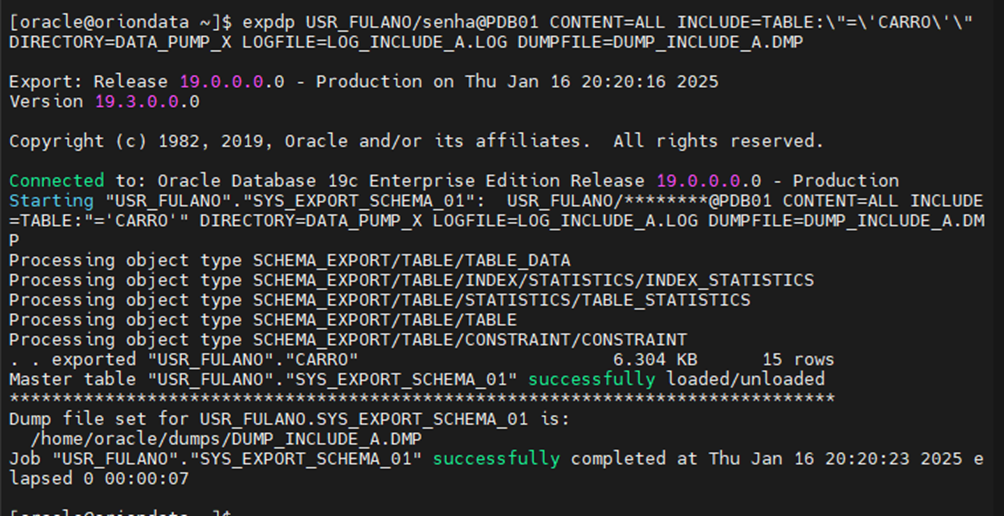Viewport: 1004px width, 516px height.
Task: Click the TABLE_STATISTICS processing line
Action: coord(380,300)
